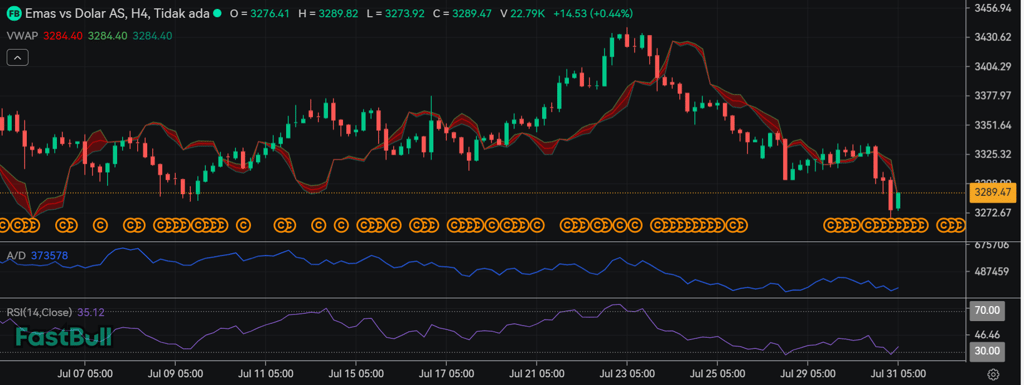Click the Jul 23 05:00 time label
Screen dimensions: 1024x385
click(627, 375)
